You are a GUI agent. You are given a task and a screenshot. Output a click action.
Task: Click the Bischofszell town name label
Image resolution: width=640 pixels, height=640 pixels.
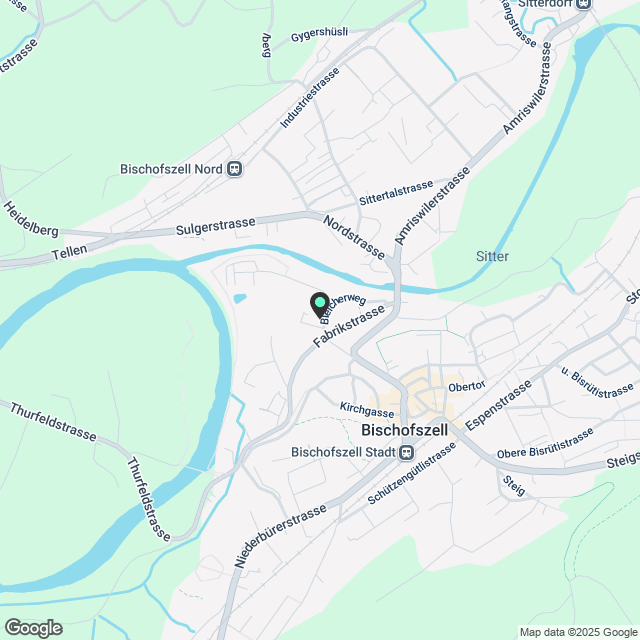pyautogui.click(x=404, y=430)
